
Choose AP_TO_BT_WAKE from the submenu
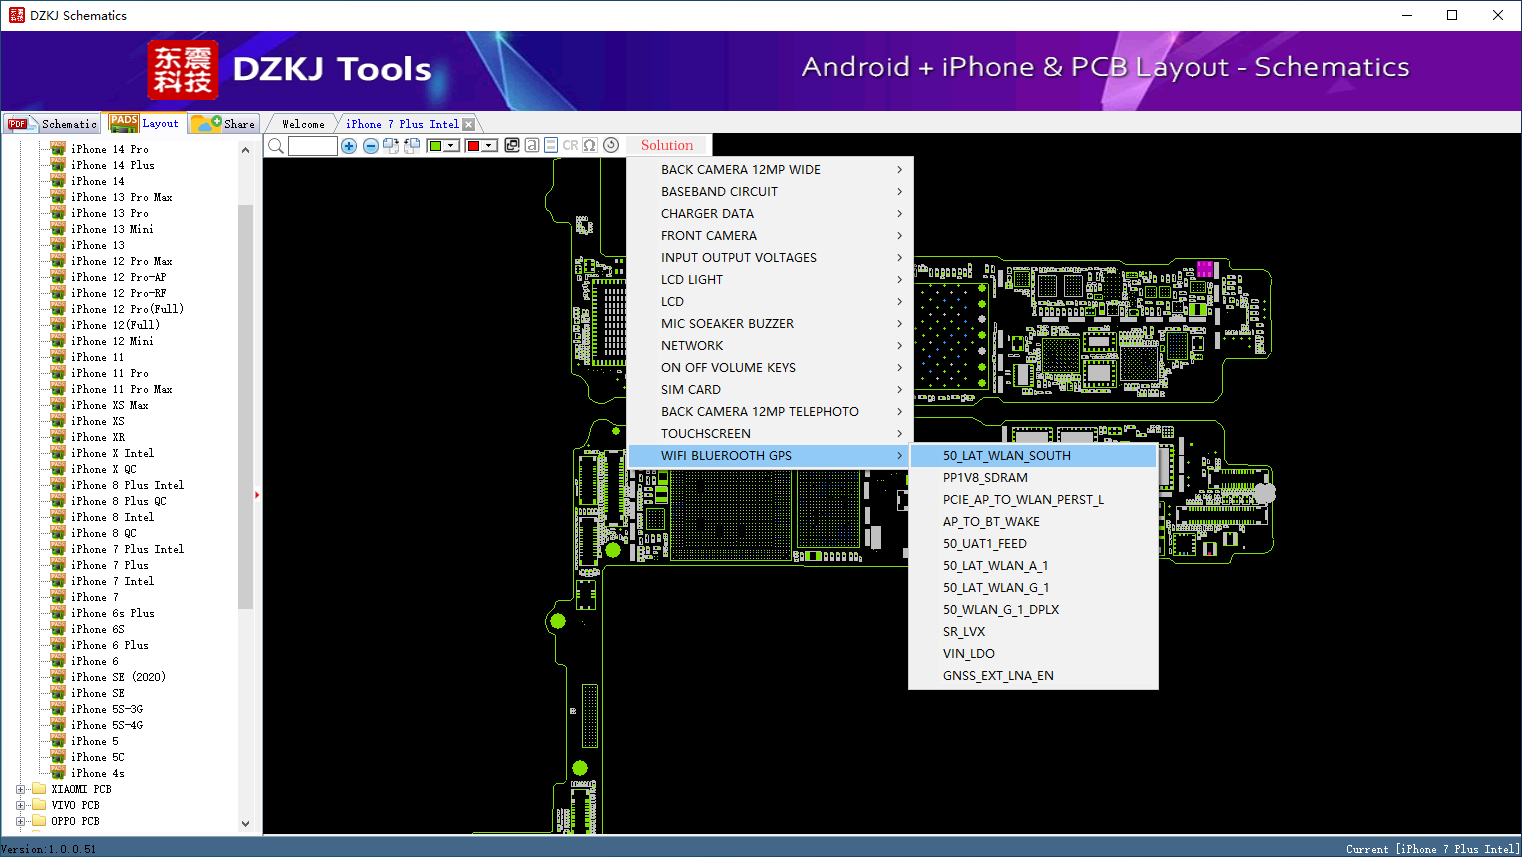pos(1033,522)
